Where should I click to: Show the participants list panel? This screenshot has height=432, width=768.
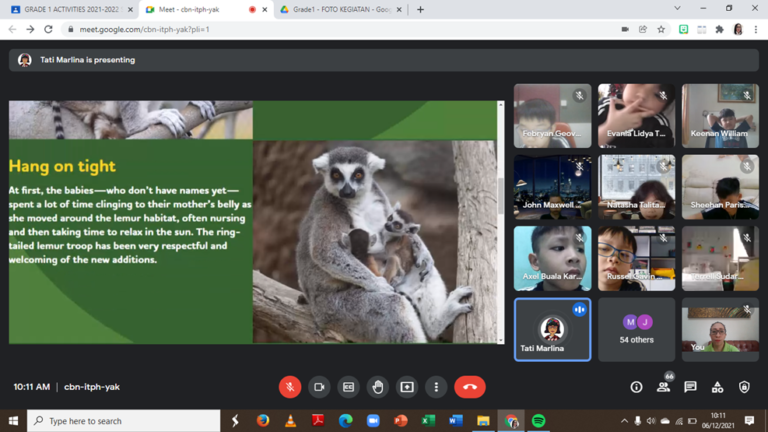663,387
